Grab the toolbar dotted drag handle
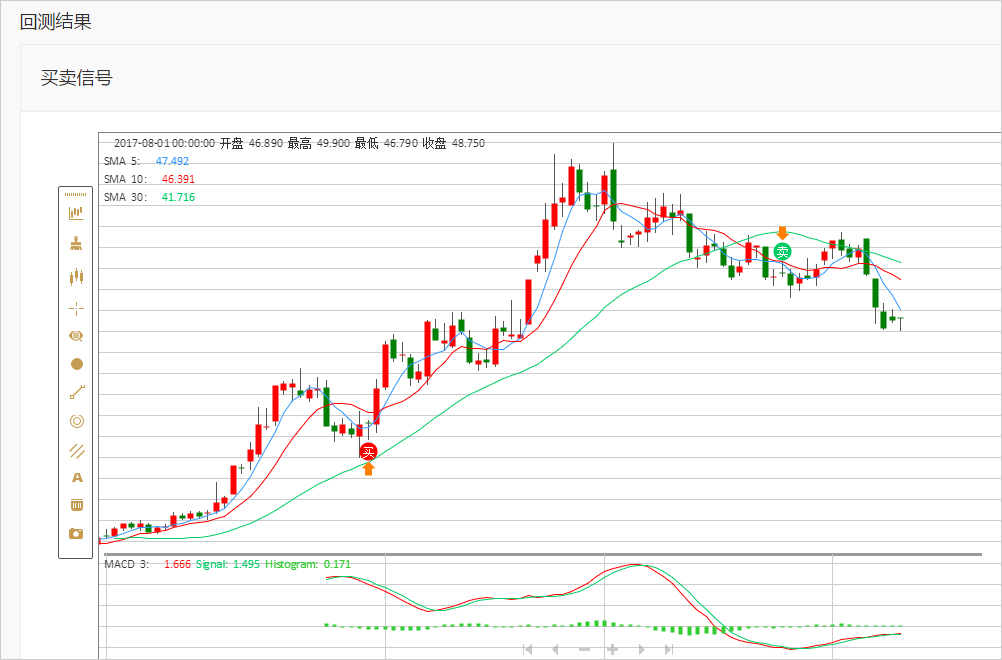This screenshot has width=1002, height=660. [x=75, y=194]
